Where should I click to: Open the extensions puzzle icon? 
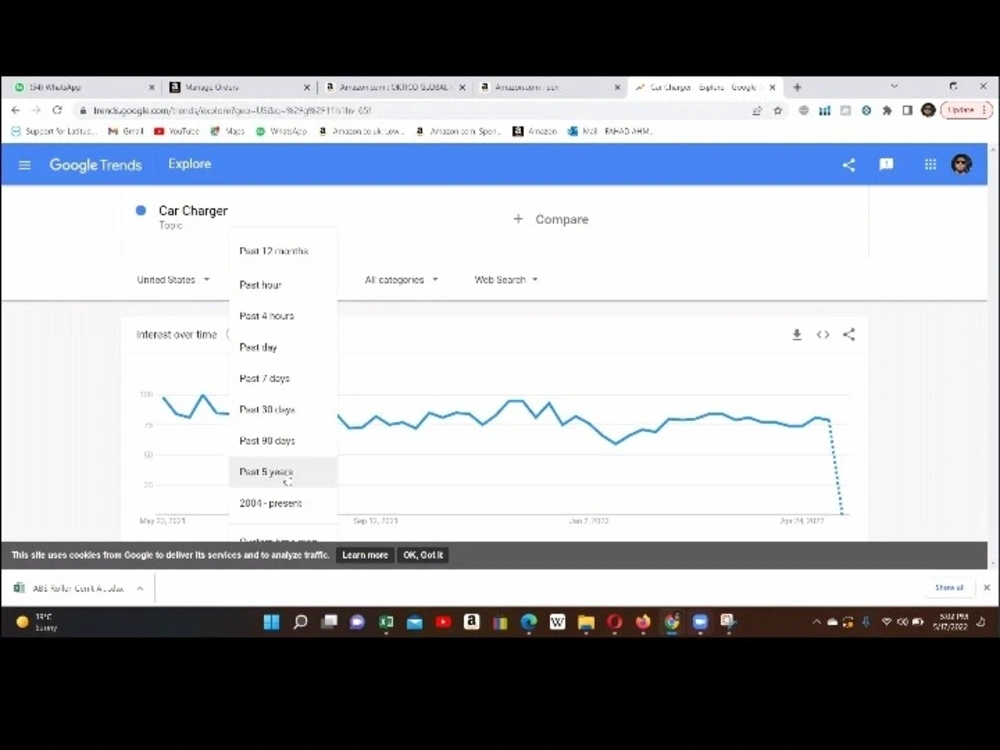tap(887, 110)
